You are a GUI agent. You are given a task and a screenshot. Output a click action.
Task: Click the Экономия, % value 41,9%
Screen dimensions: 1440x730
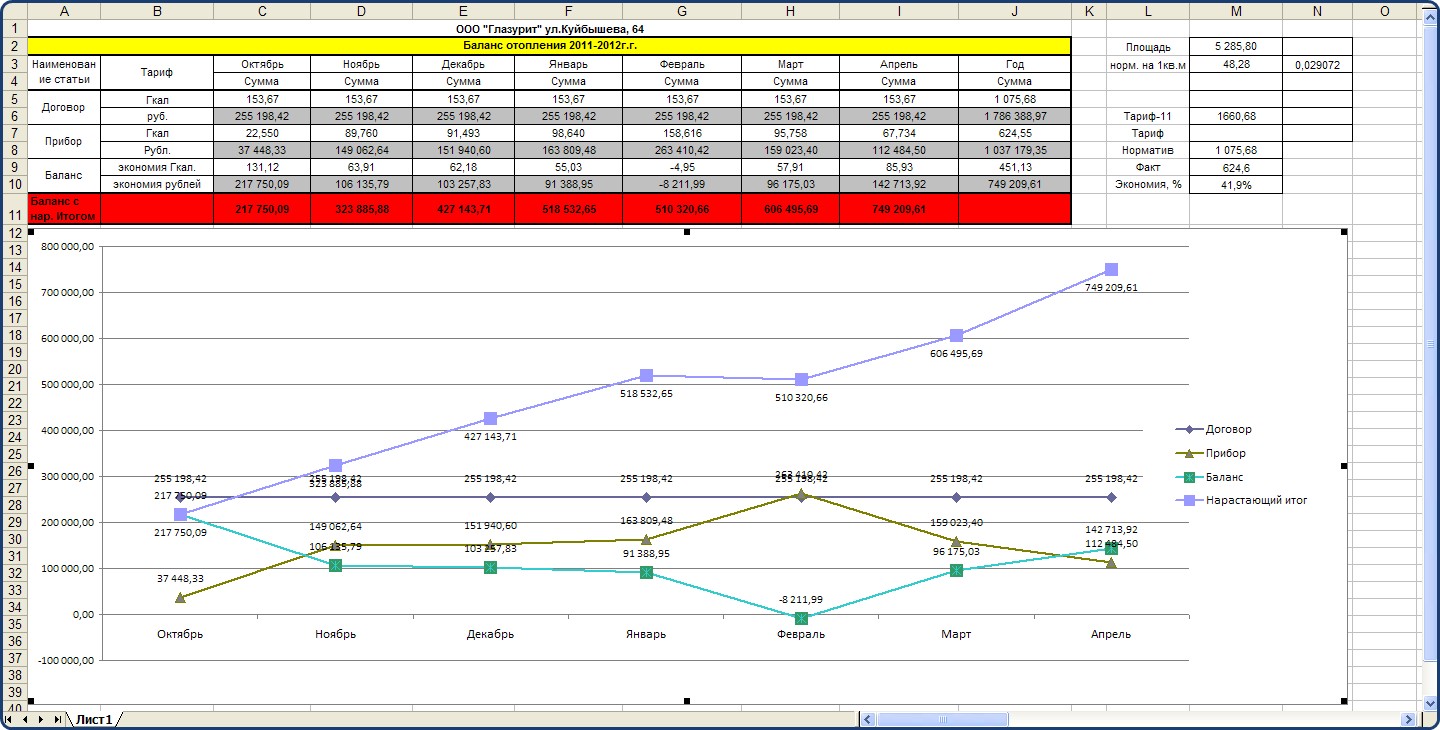1236,185
